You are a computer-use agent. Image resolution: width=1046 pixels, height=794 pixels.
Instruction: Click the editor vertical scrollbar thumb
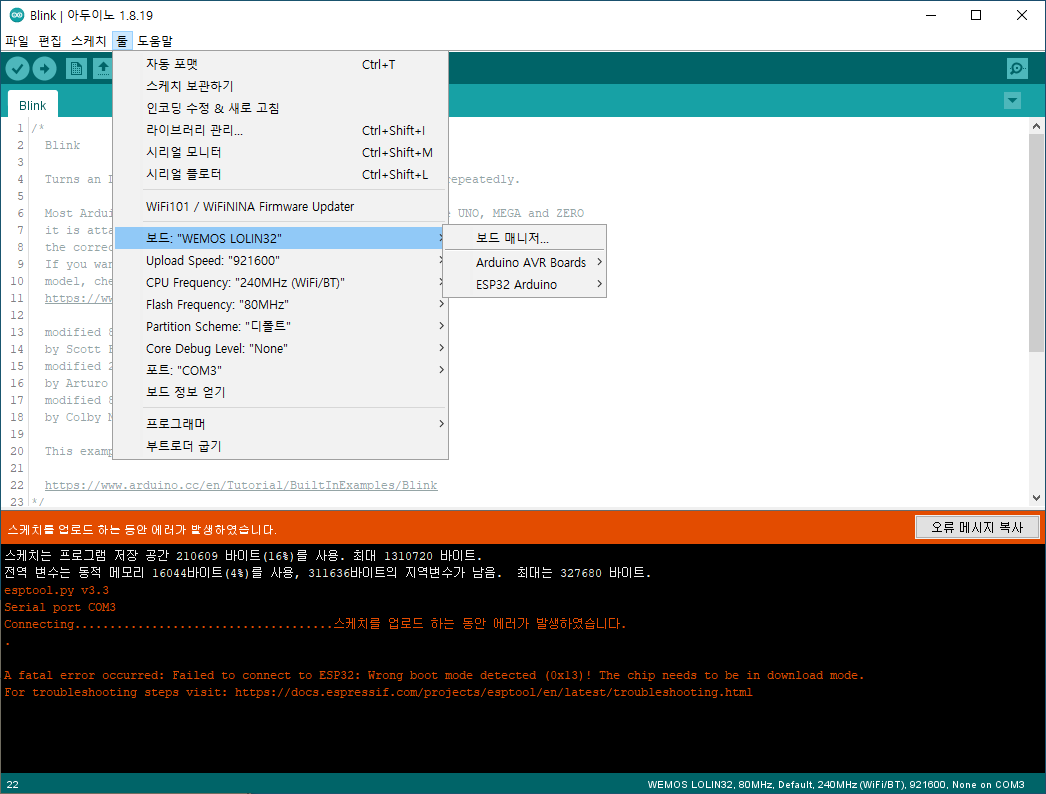coord(1036,242)
